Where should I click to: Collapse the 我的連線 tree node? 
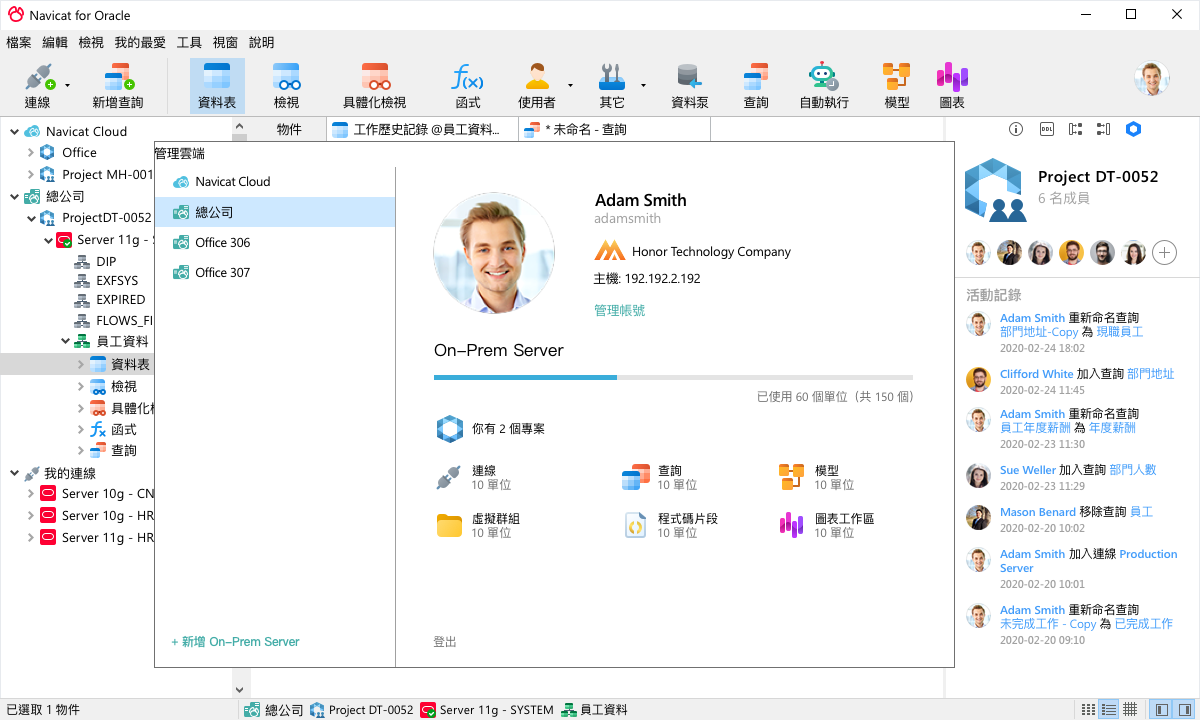tap(14, 473)
